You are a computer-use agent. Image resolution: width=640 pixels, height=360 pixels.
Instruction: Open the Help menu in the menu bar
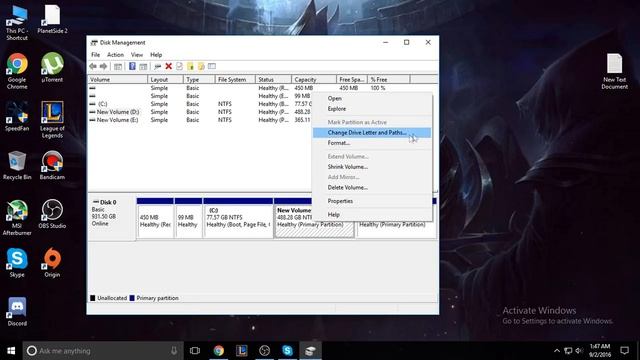coord(156,55)
